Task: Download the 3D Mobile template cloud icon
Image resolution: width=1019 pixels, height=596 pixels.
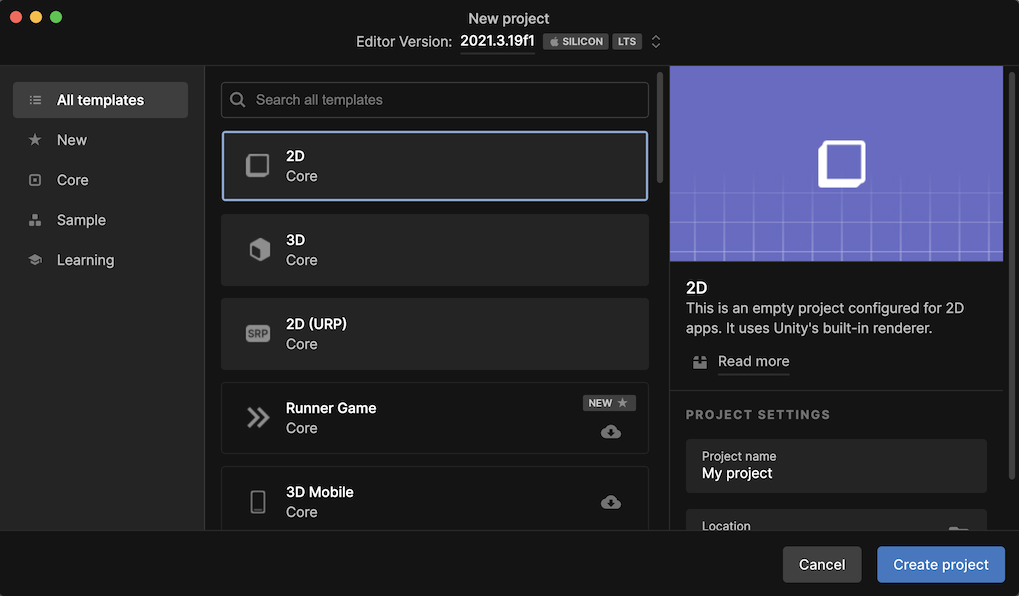Action: pyautogui.click(x=610, y=502)
